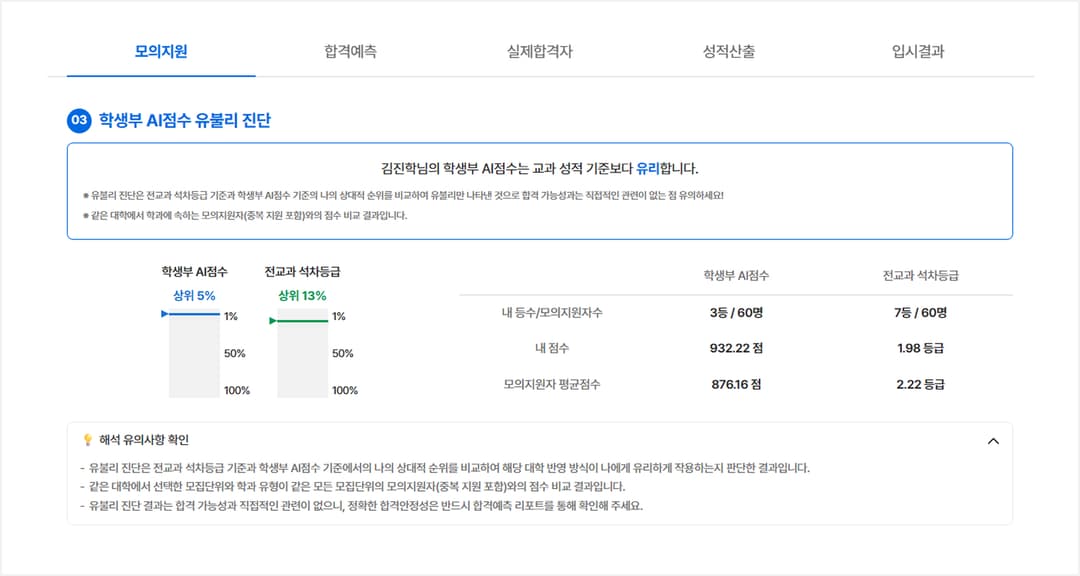1080x576 pixels.
Task: Click the 상위 5% label
Action: (x=194, y=296)
